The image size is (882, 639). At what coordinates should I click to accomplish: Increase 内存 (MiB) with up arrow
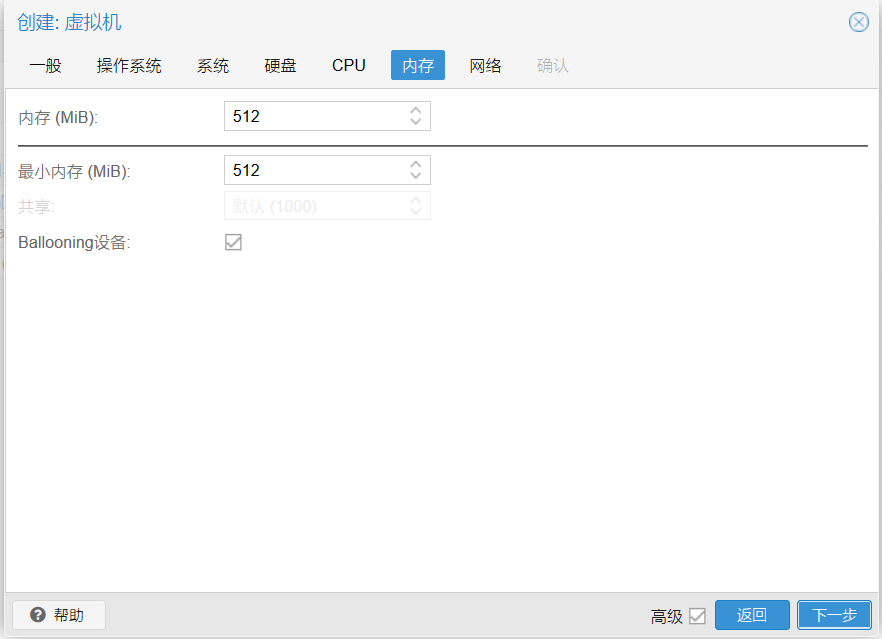(416, 110)
